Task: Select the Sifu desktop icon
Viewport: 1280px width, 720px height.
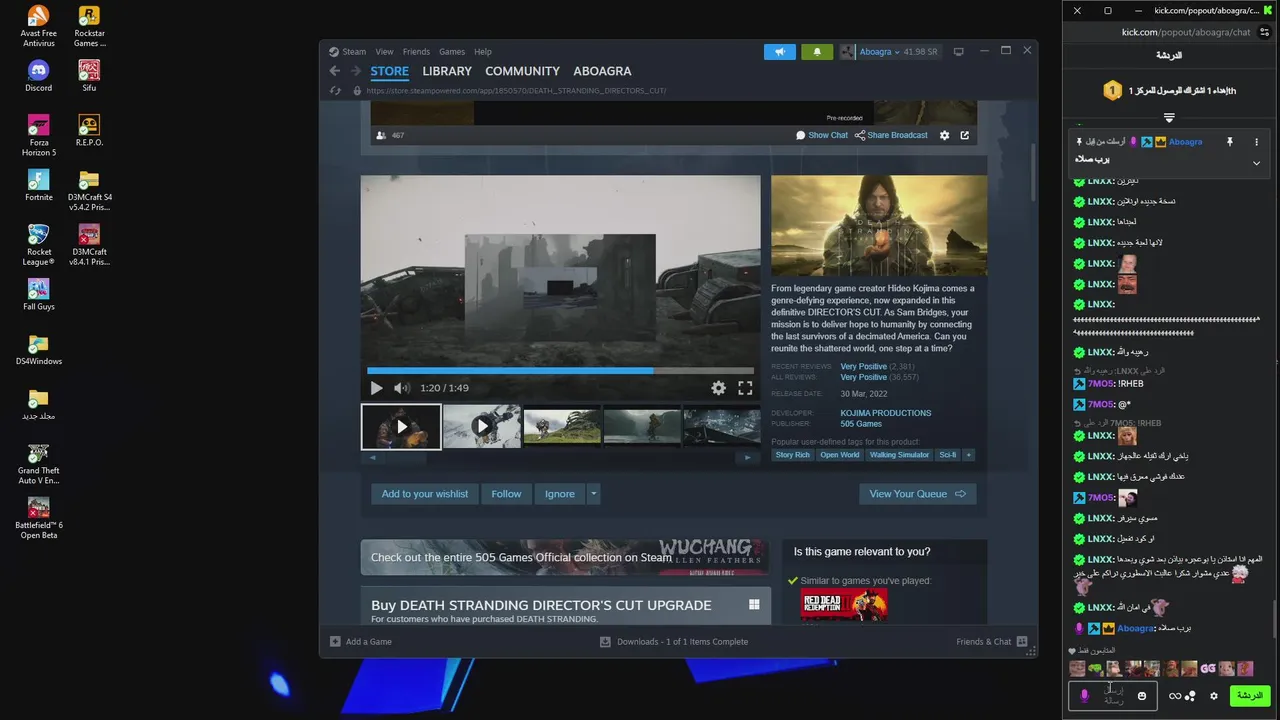Action: tap(89, 76)
